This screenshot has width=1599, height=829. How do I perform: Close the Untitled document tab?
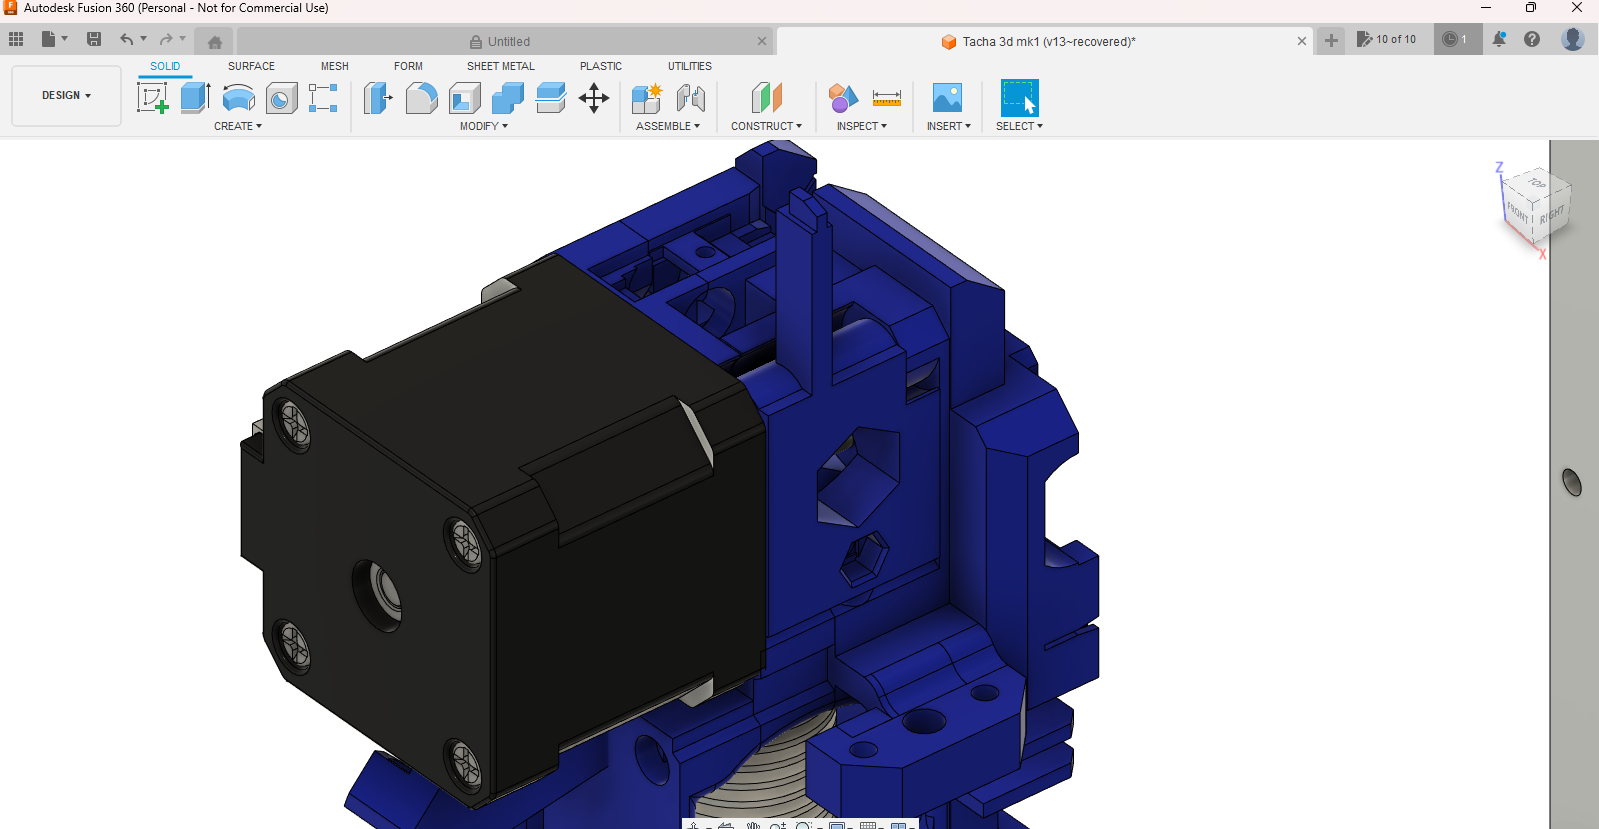762,42
